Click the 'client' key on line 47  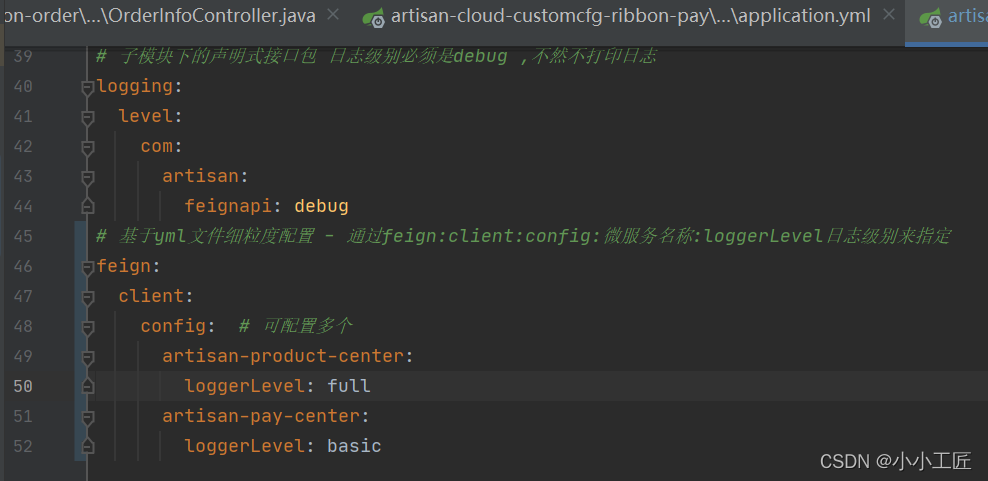pos(151,296)
